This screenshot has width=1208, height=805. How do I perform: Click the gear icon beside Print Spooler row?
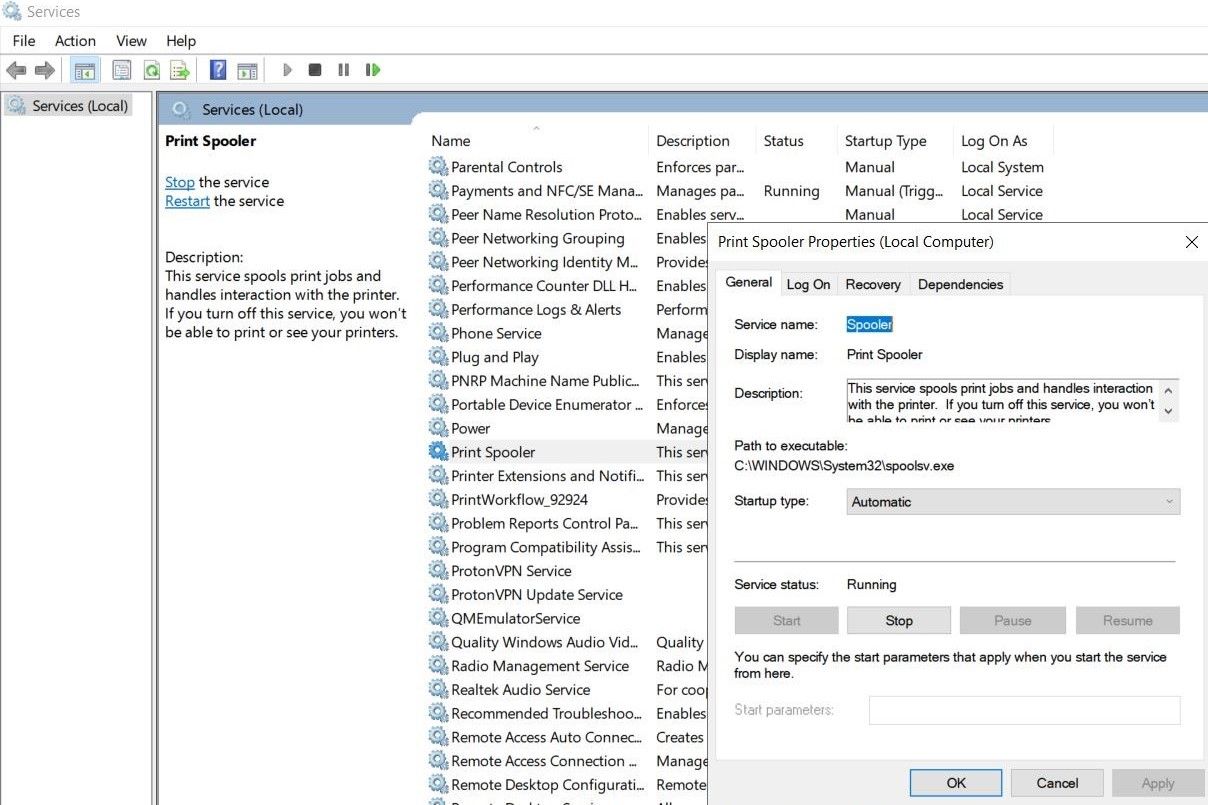[438, 452]
